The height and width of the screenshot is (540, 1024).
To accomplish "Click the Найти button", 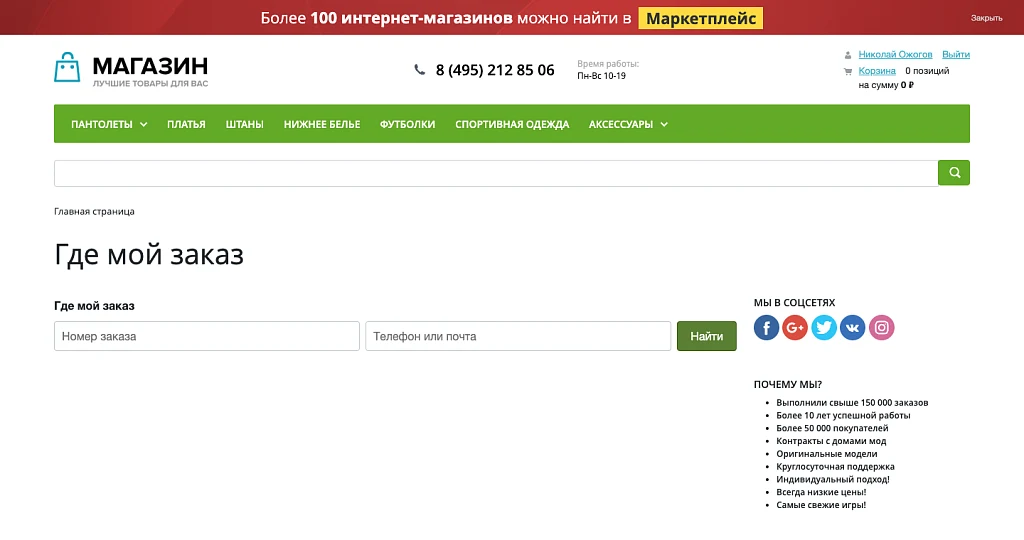I will click(x=707, y=336).
